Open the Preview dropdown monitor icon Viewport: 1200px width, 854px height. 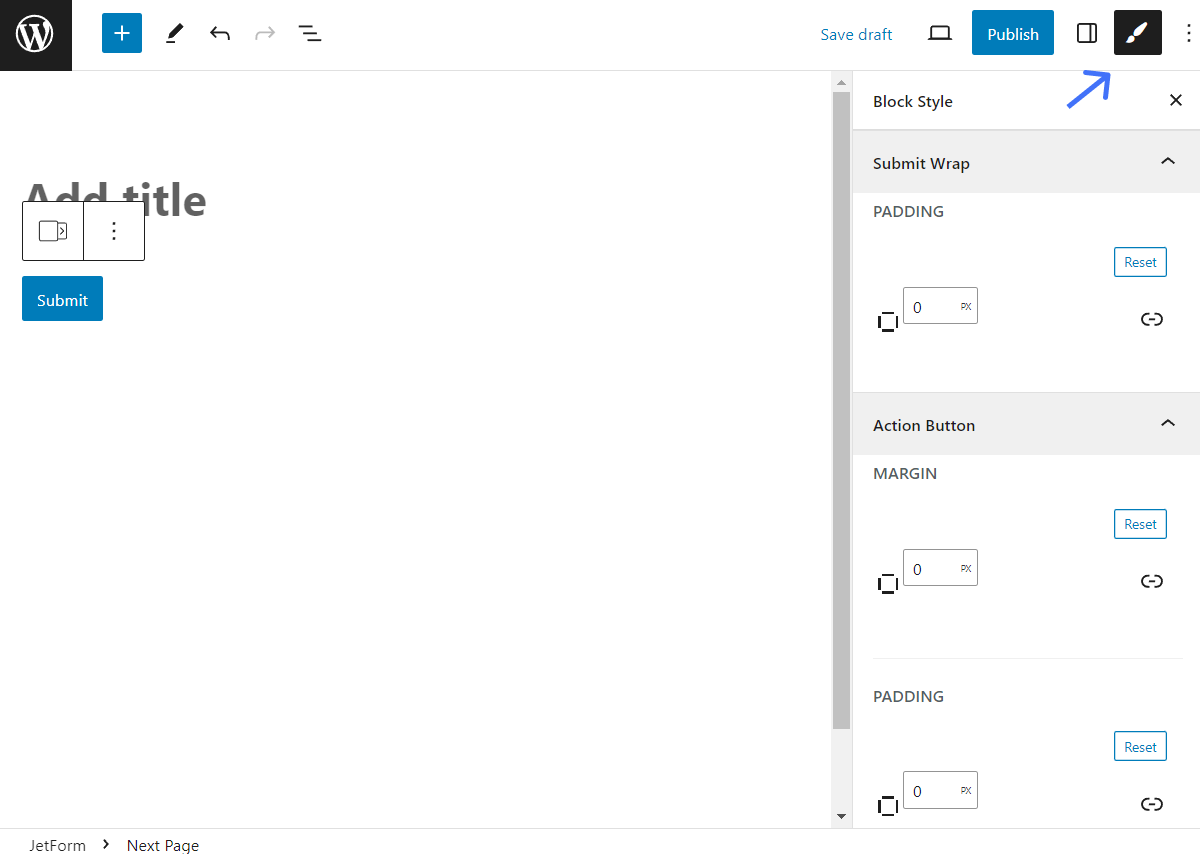[939, 33]
